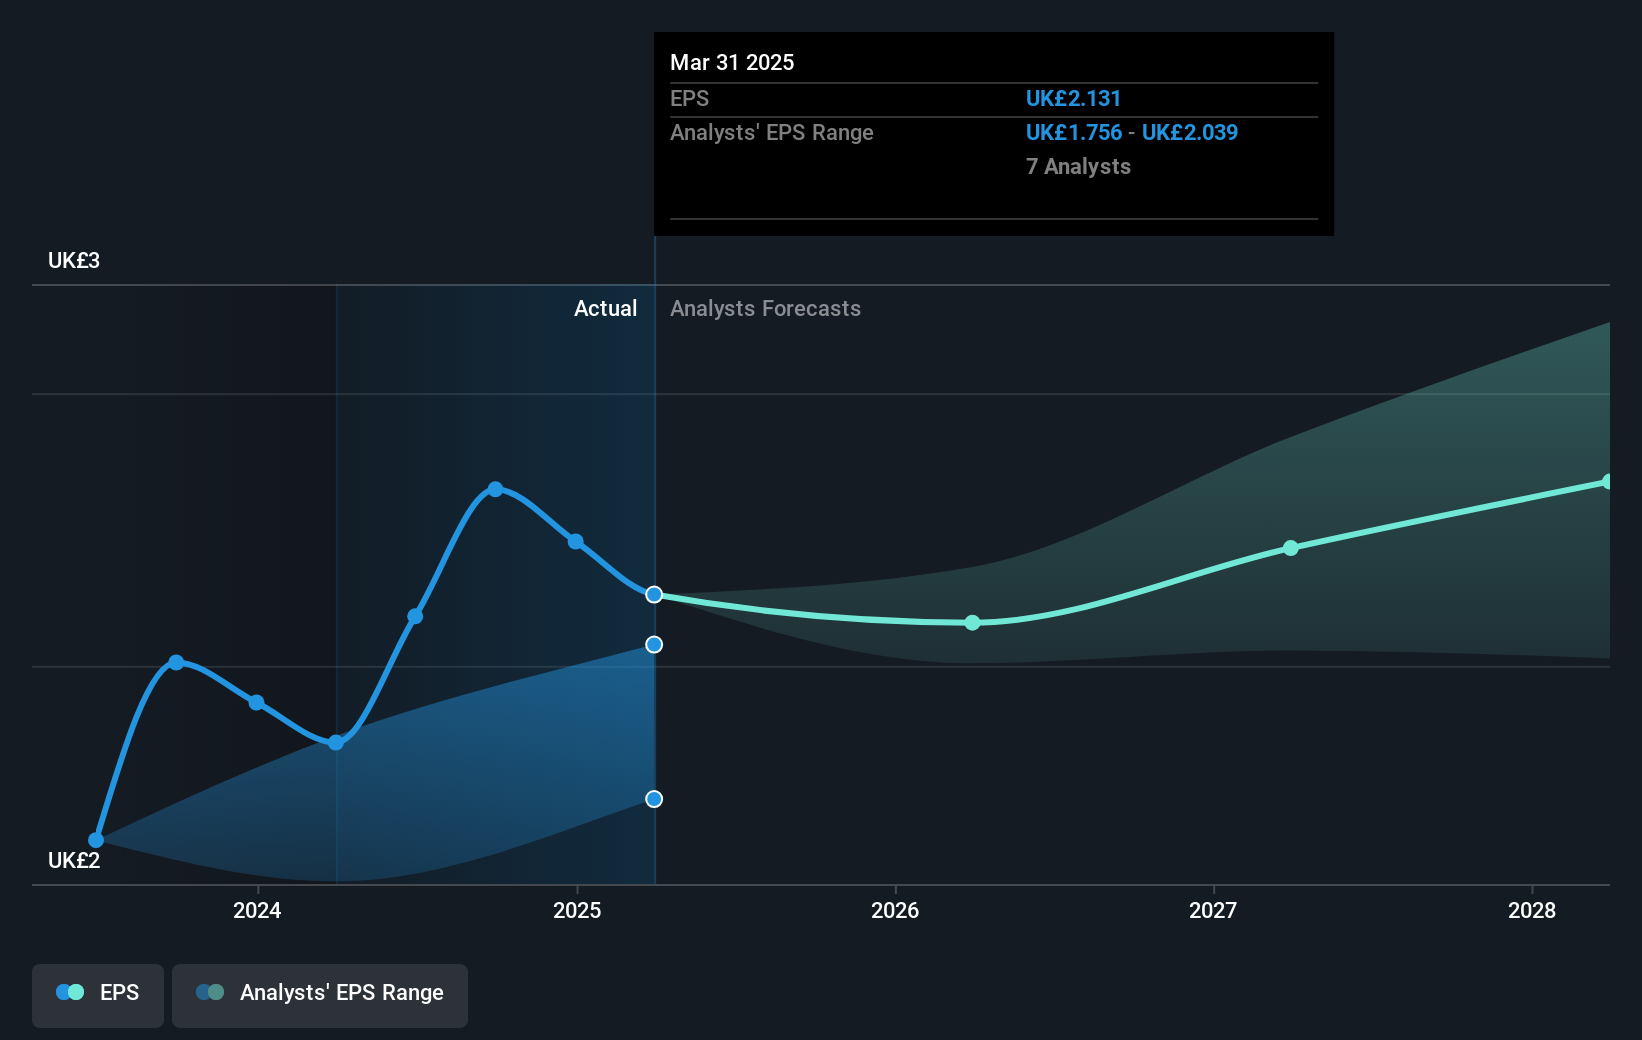This screenshot has height=1040, width=1642.
Task: Click the UK£2.131 EPS value link
Action: tap(1073, 98)
